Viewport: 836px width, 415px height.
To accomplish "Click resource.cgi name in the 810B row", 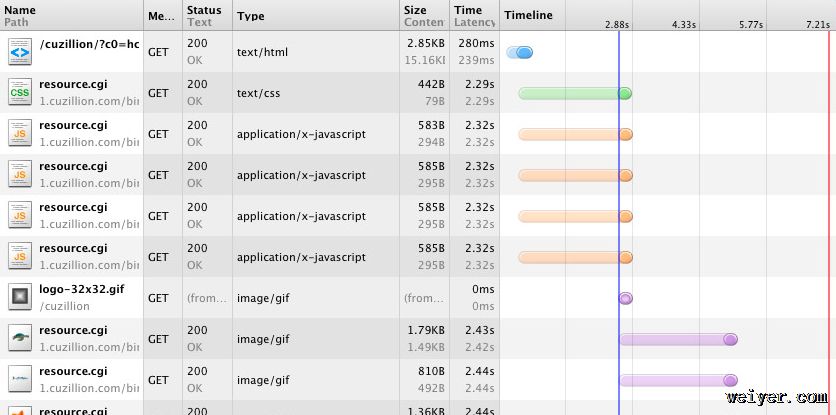I will tap(73, 371).
